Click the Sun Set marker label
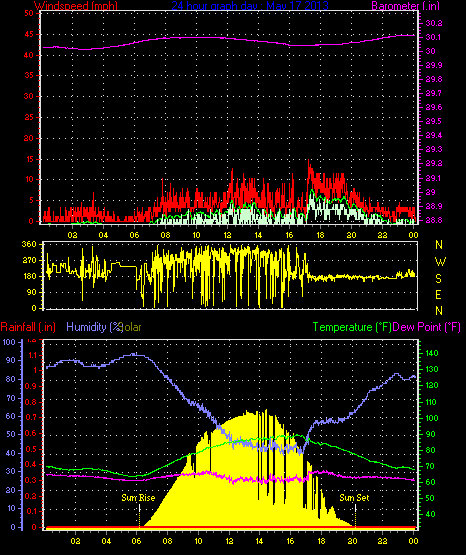The height and width of the screenshot is (555, 466). (x=354, y=498)
